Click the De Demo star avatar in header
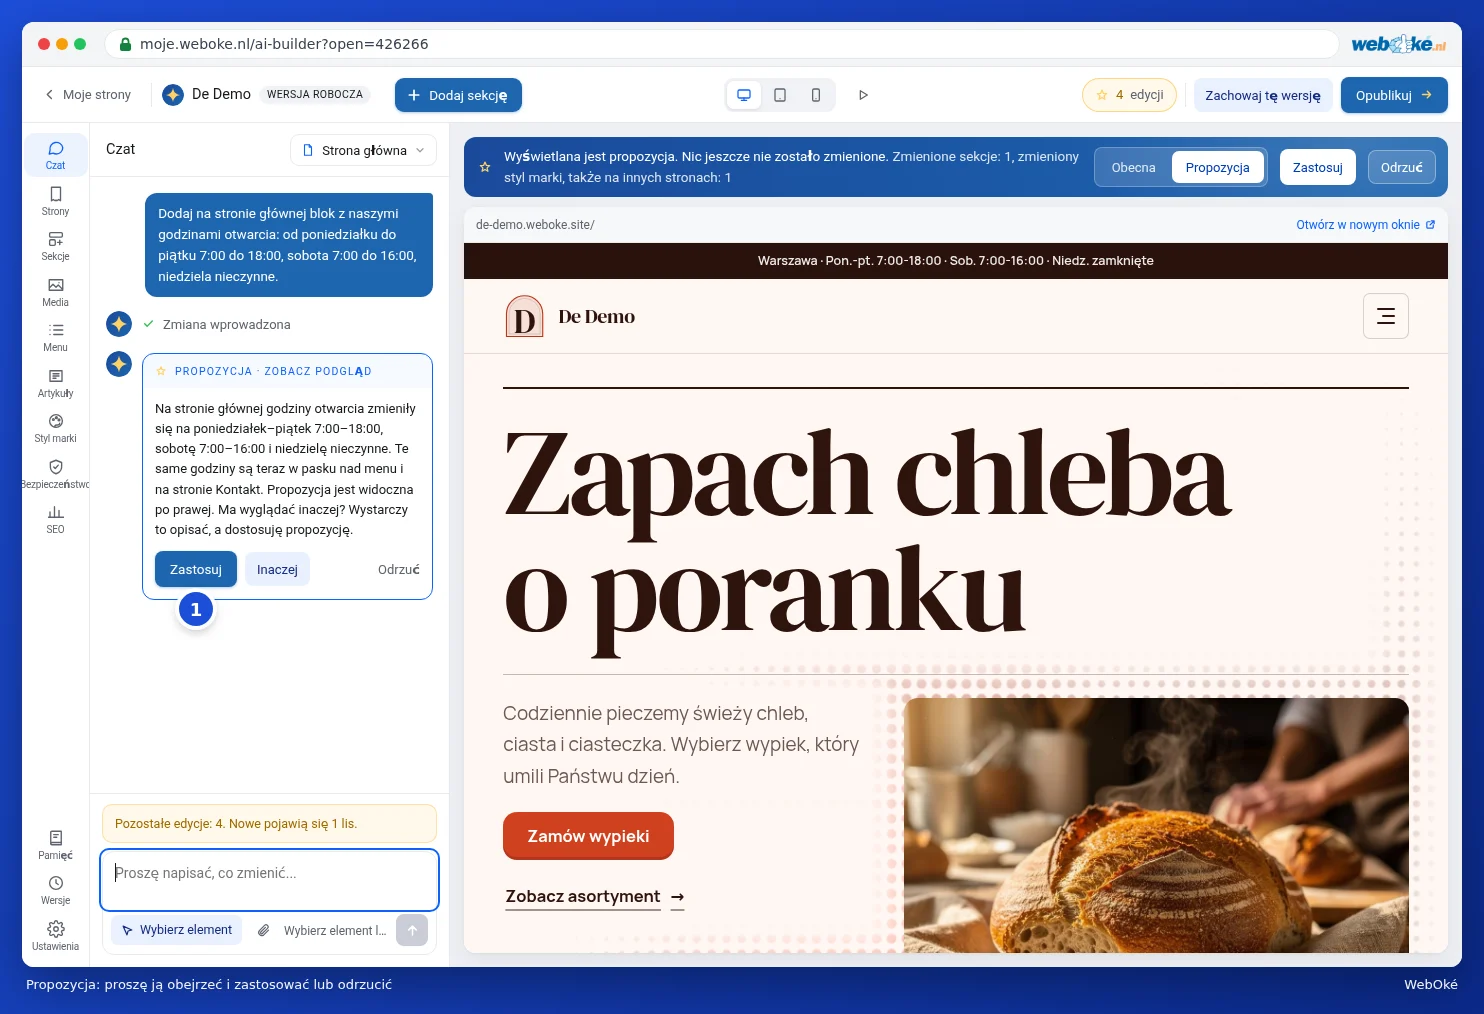The image size is (1484, 1014). 173,94
